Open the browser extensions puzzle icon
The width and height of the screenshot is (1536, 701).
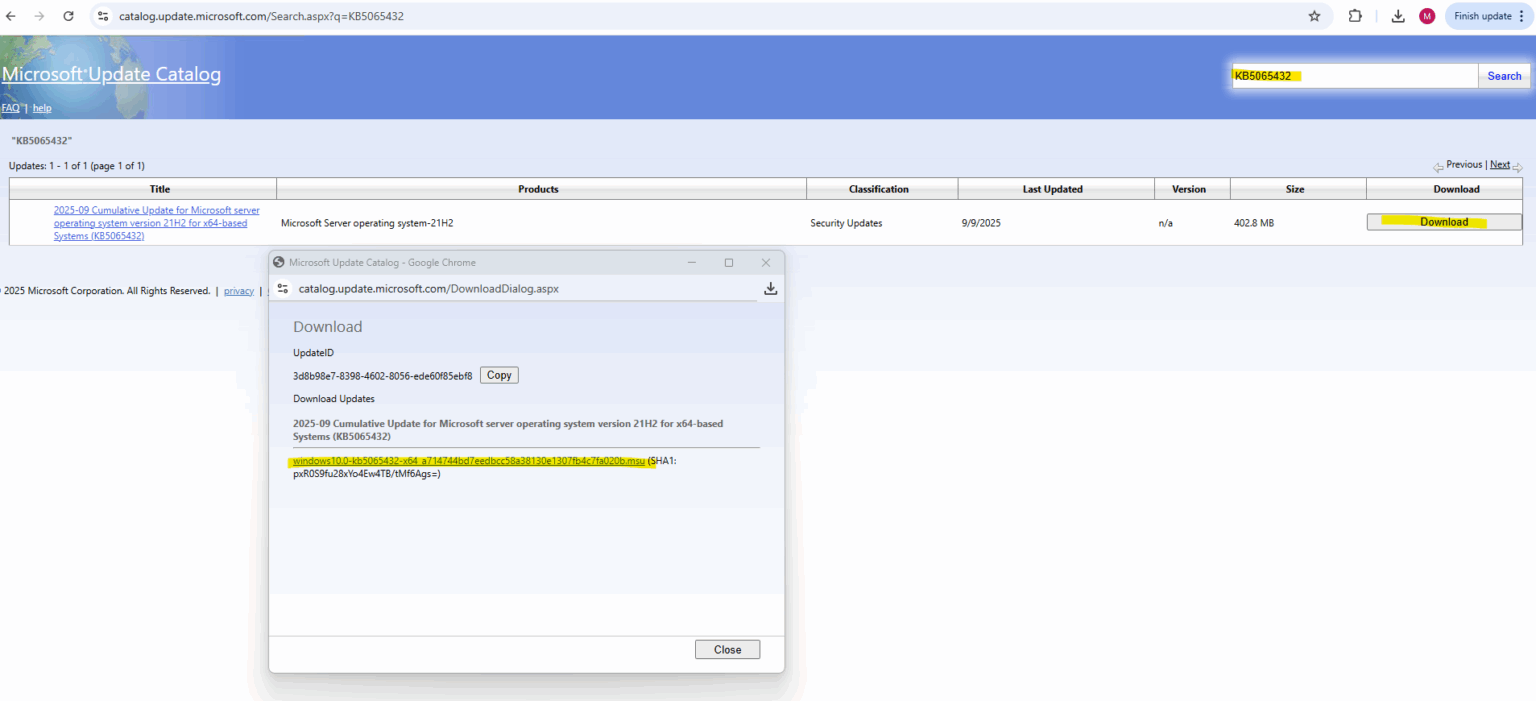(x=1355, y=16)
